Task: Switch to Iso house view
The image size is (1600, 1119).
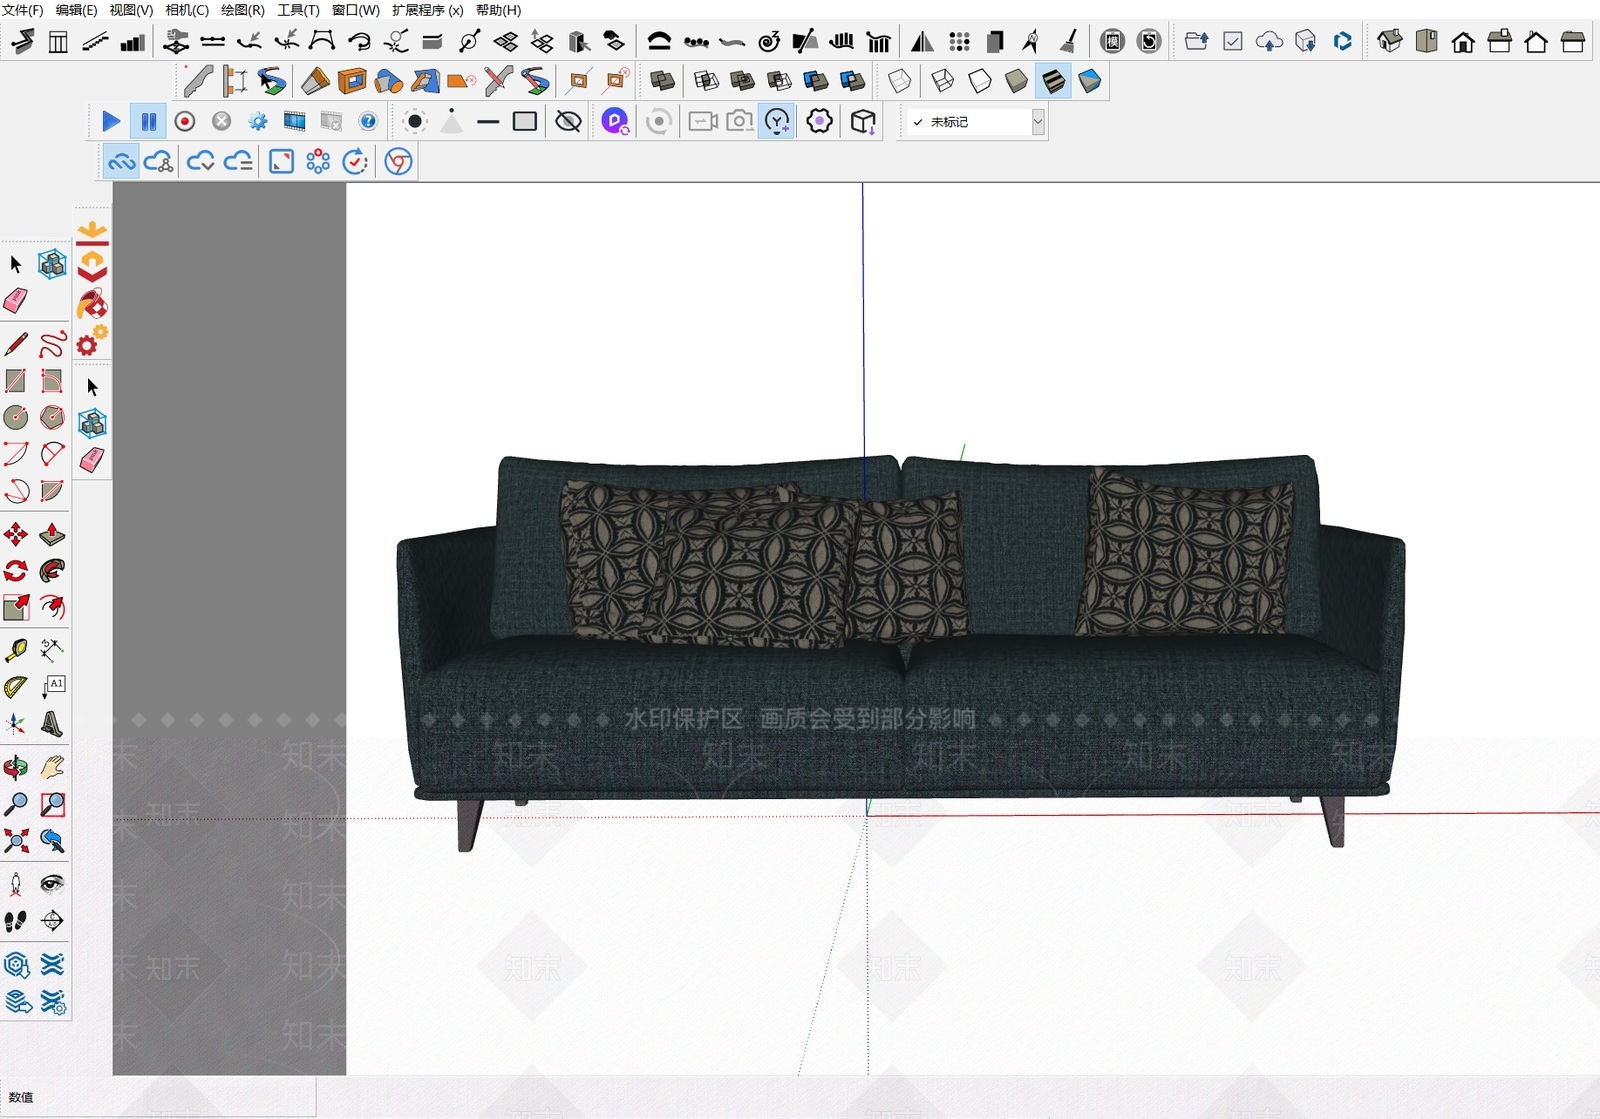Action: coord(1390,41)
